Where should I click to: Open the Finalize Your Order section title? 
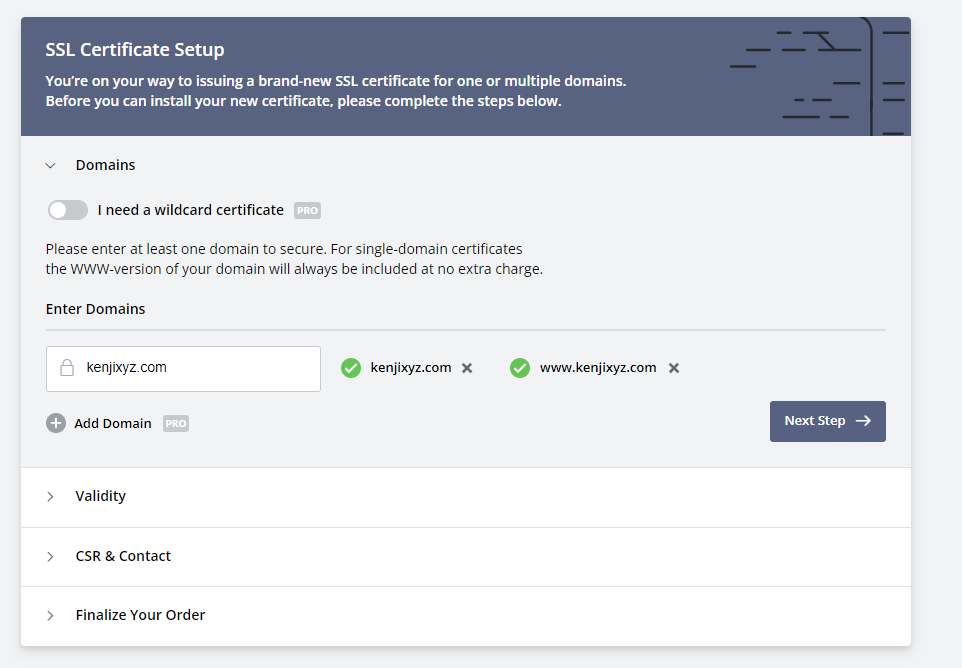(x=140, y=615)
